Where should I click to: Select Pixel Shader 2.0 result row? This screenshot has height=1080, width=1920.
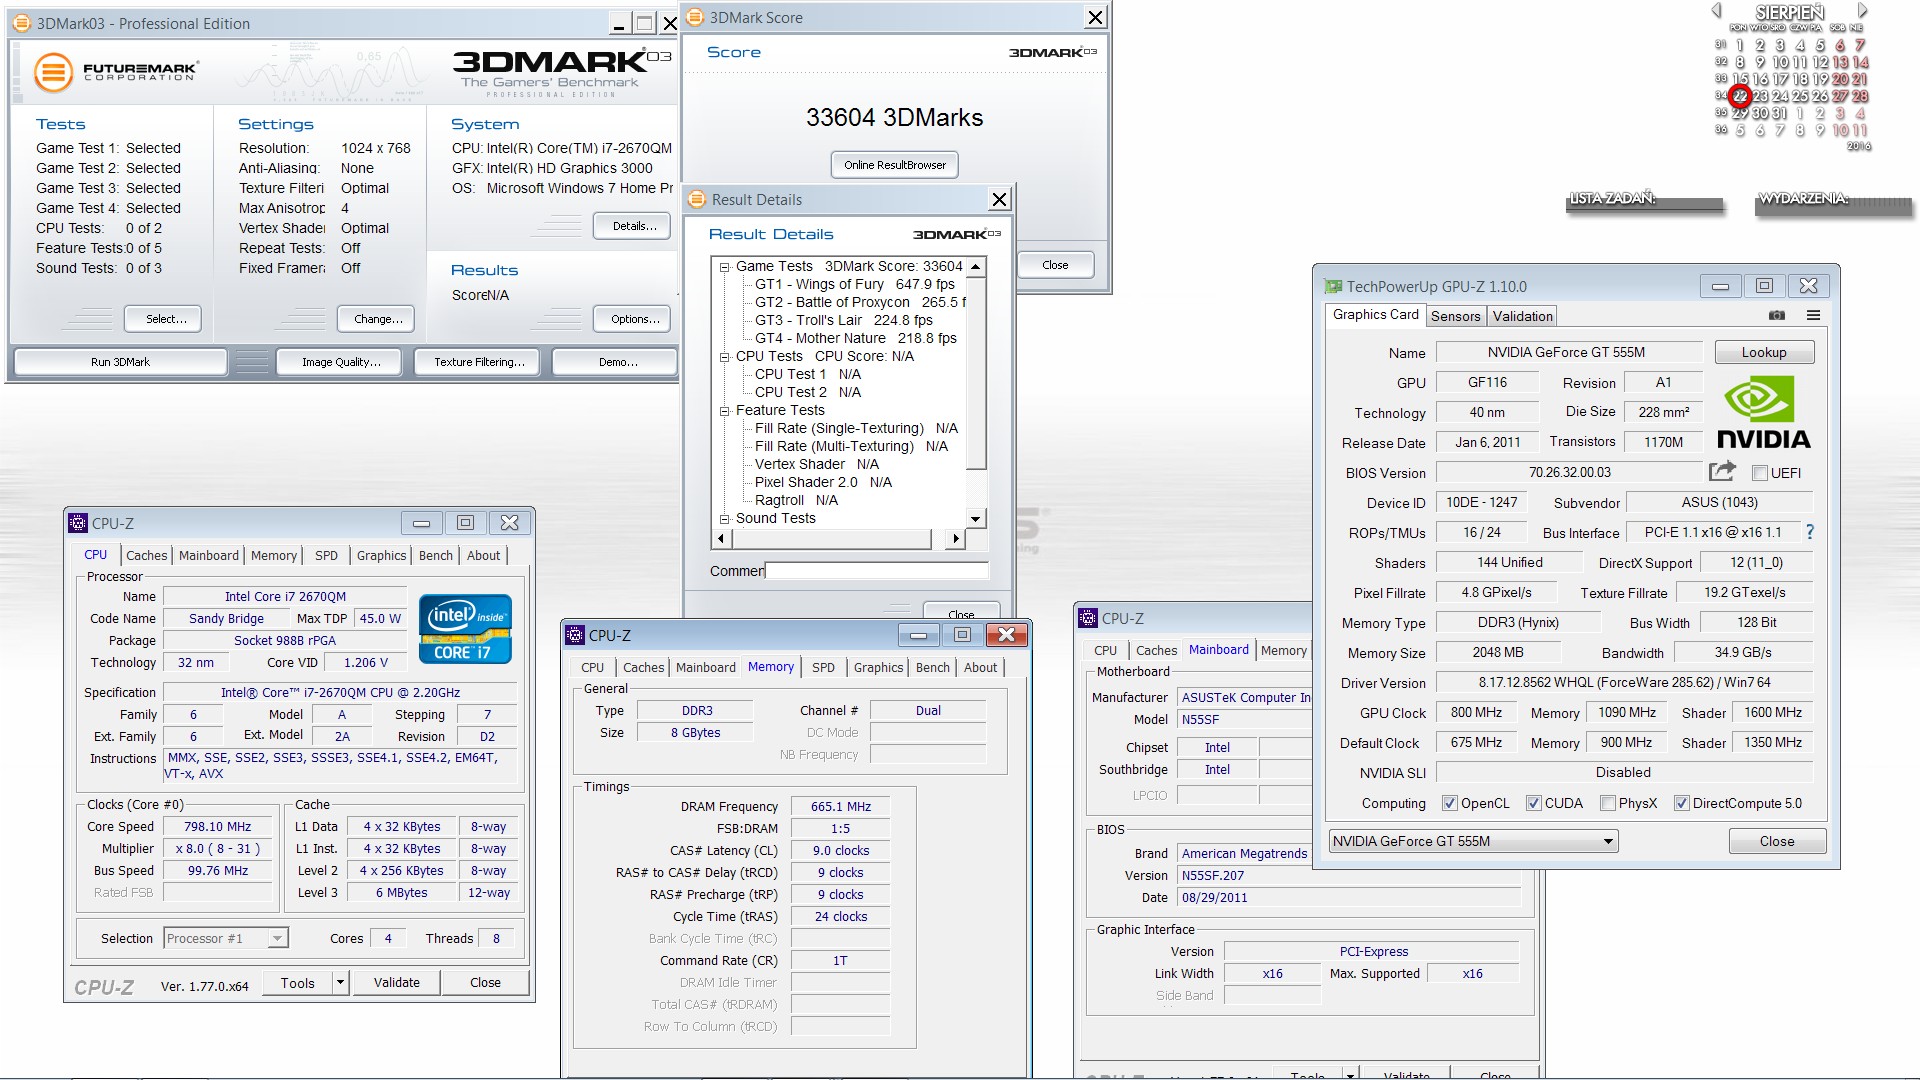click(x=823, y=482)
